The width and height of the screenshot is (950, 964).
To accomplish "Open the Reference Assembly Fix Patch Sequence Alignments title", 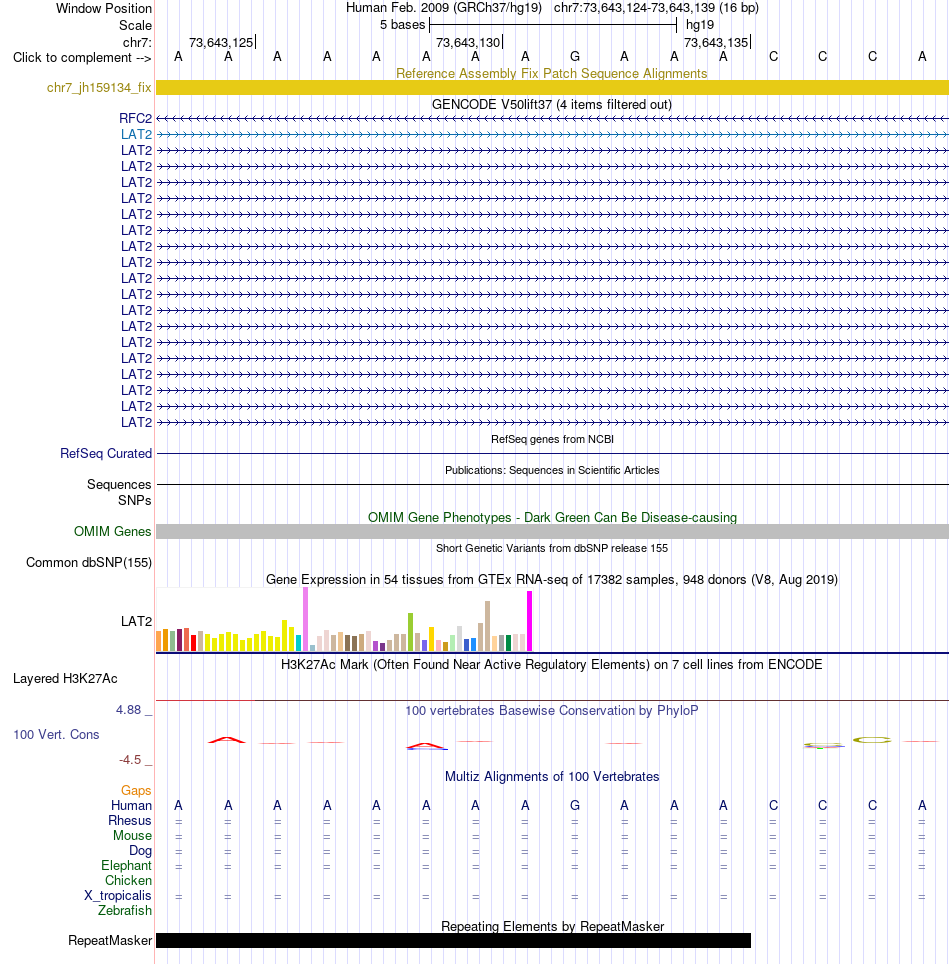I will tap(552, 73).
